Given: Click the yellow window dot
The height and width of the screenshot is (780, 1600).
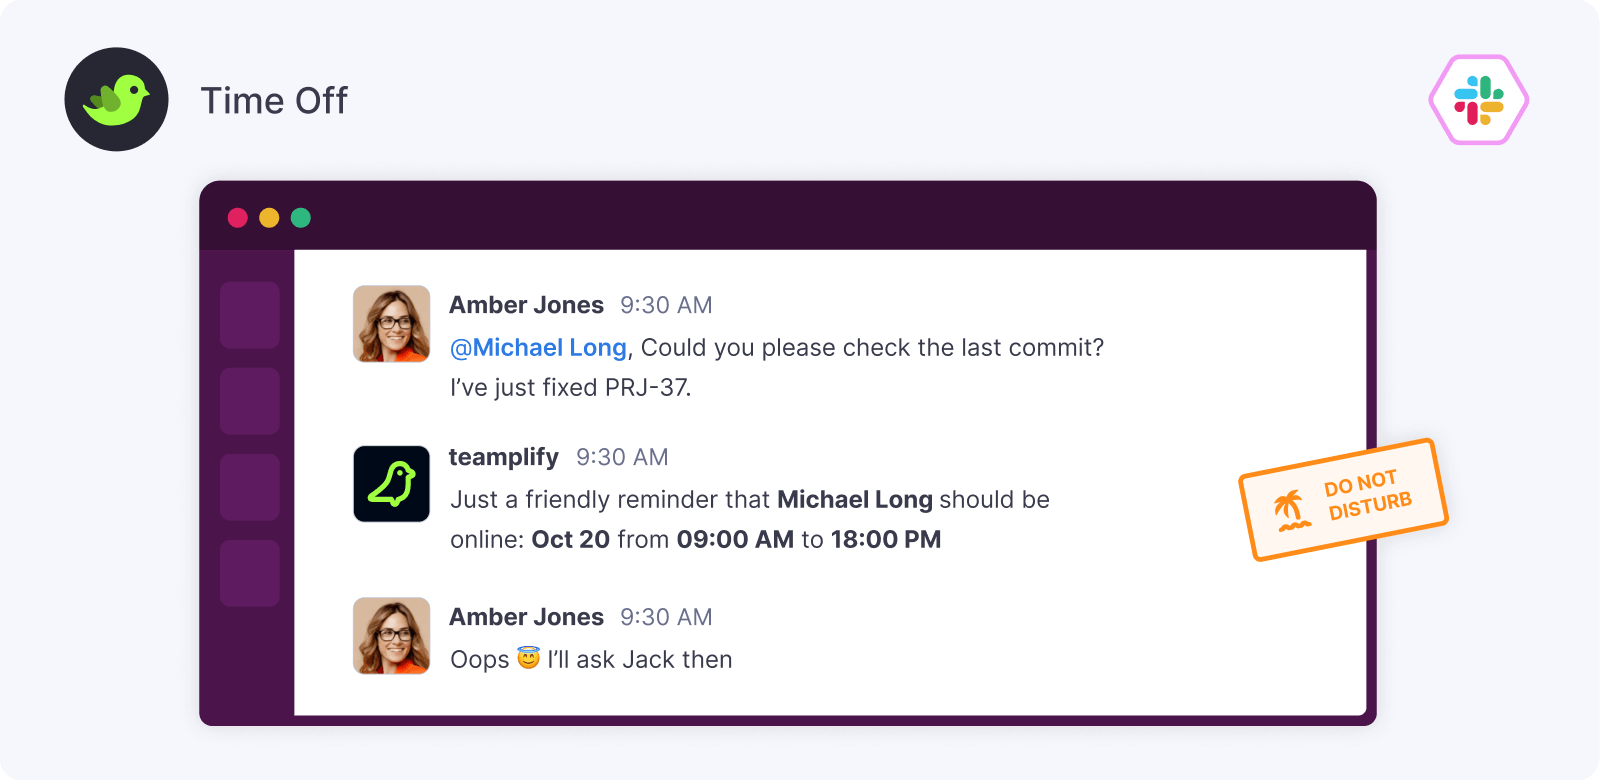Looking at the screenshot, I should (269, 218).
